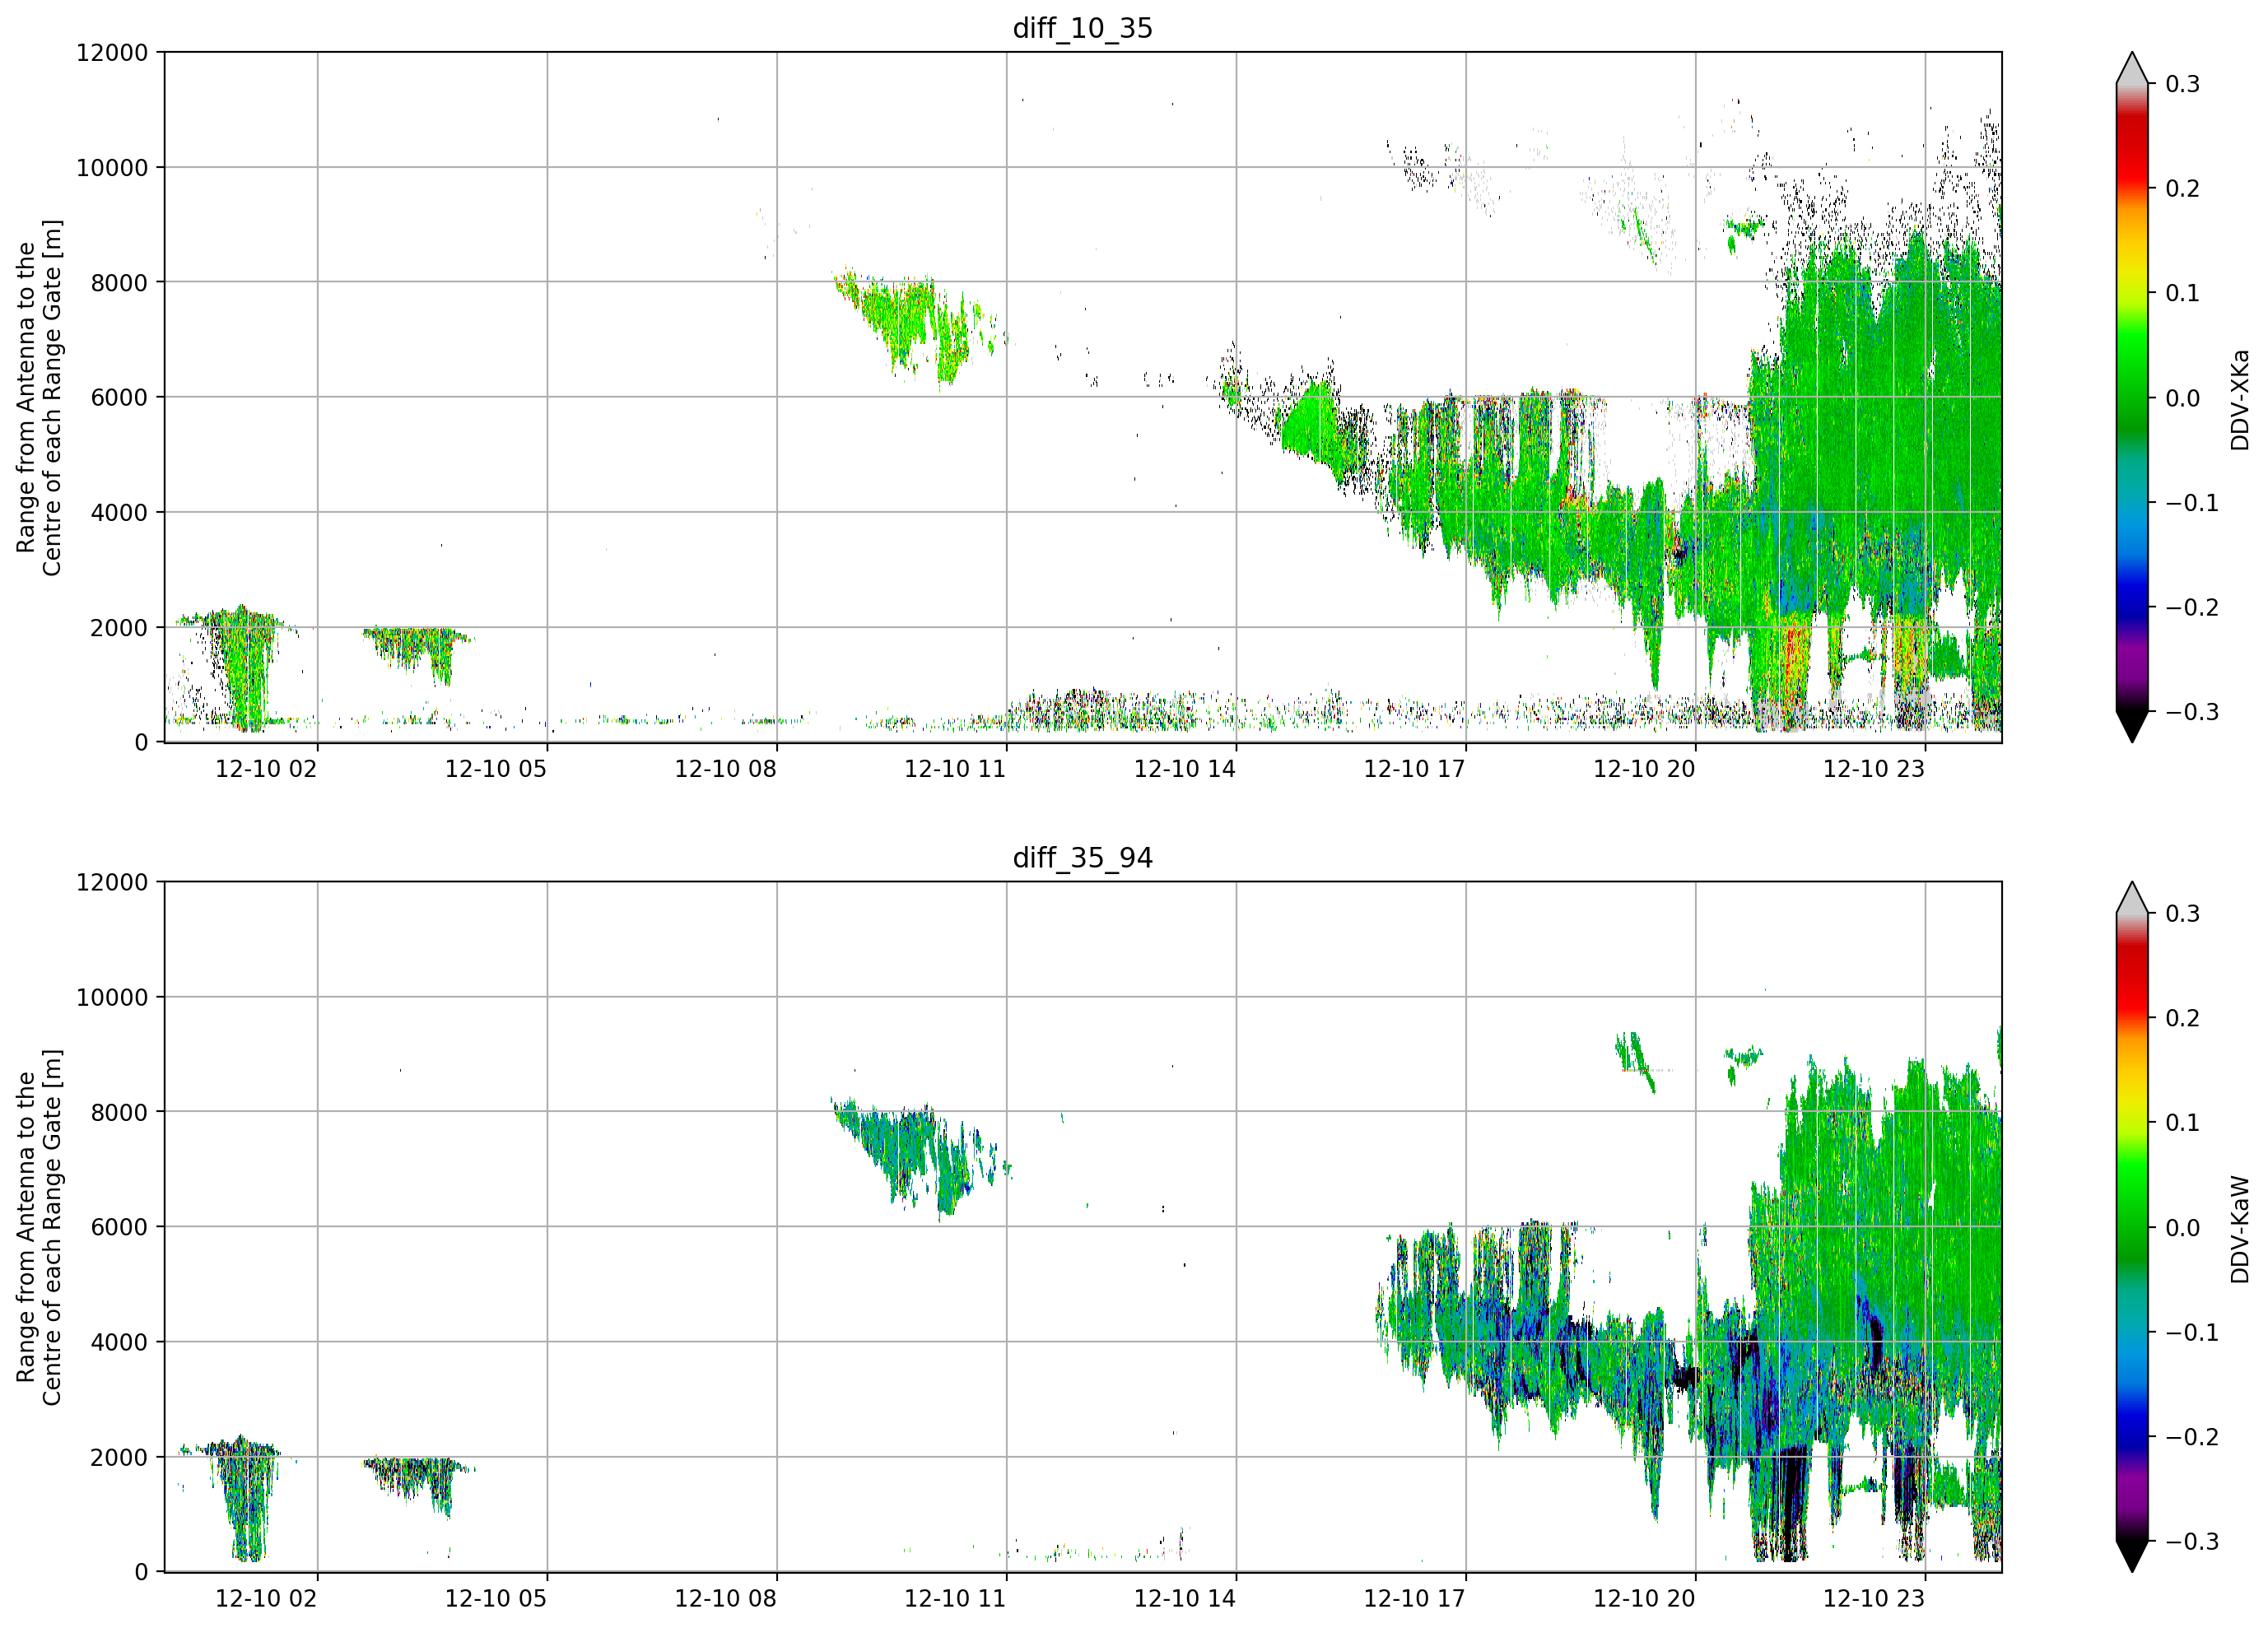This screenshot has height=1628, width=2268.
Task: Click the black lower arrow of DDV-XKa colorbar
Action: point(2132,726)
